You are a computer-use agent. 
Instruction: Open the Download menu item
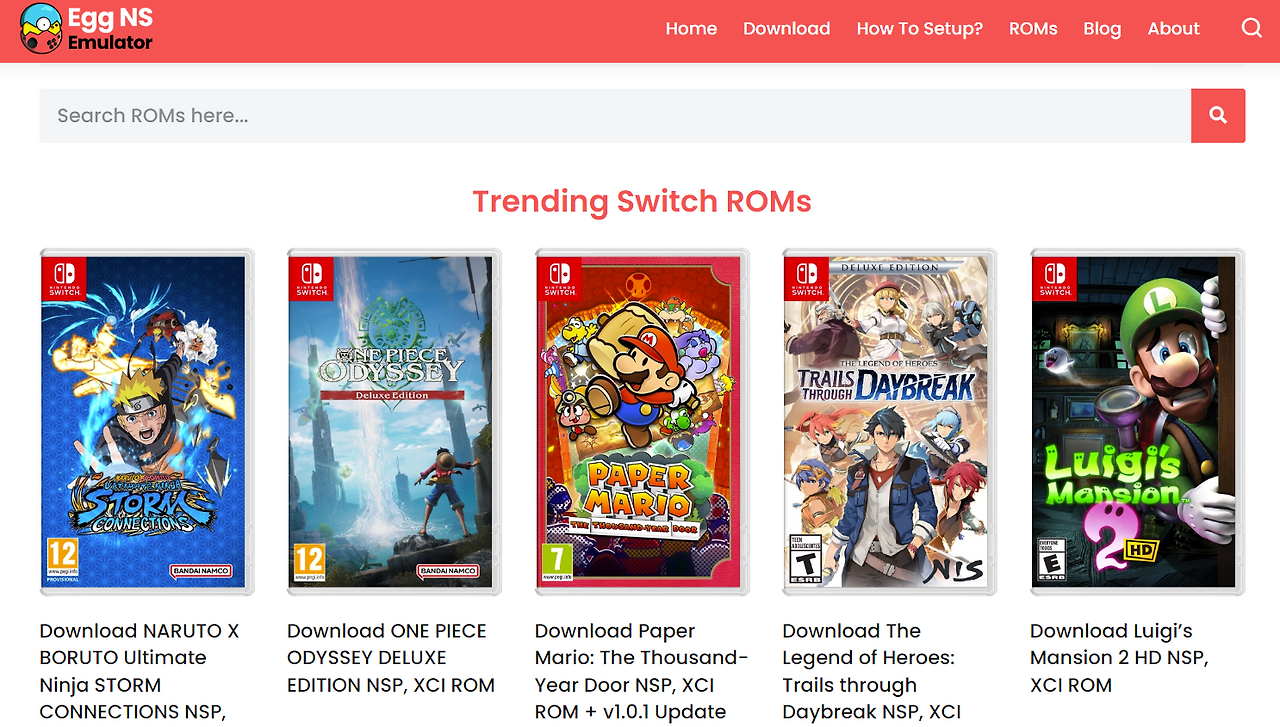pyautogui.click(x=786, y=28)
